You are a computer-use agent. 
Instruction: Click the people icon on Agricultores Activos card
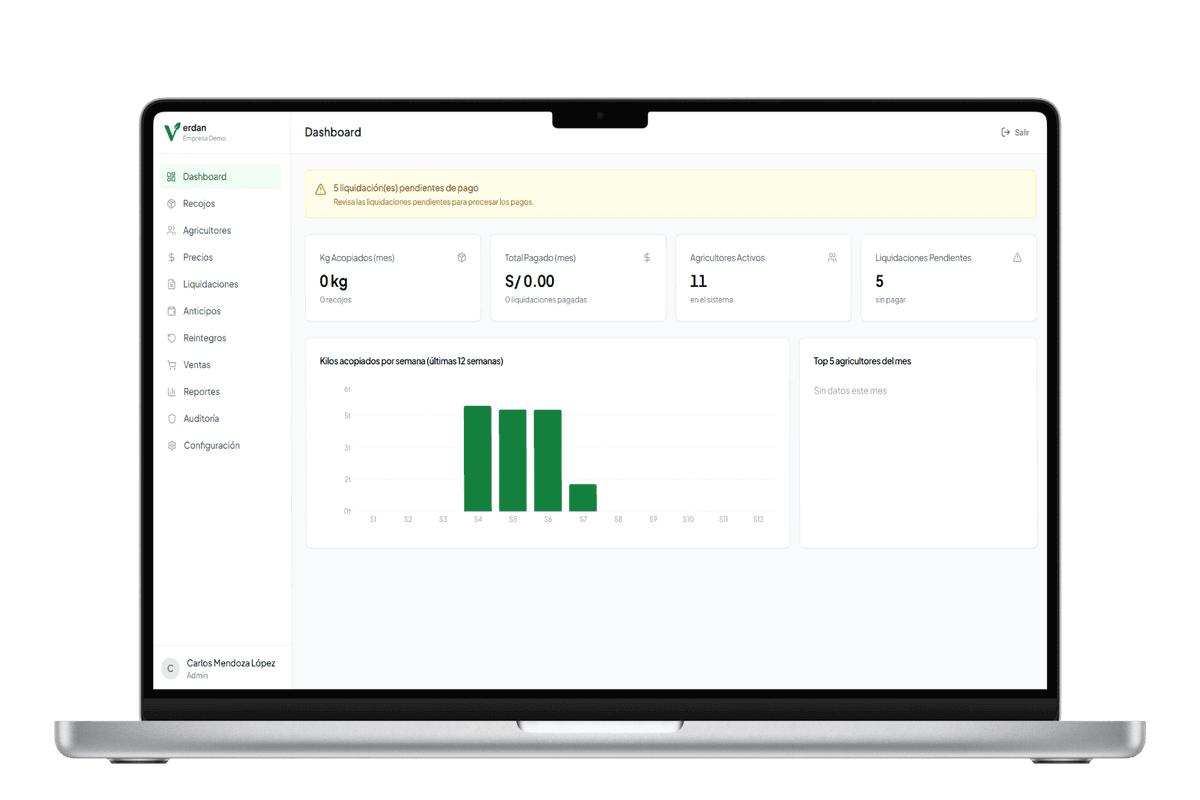point(832,258)
